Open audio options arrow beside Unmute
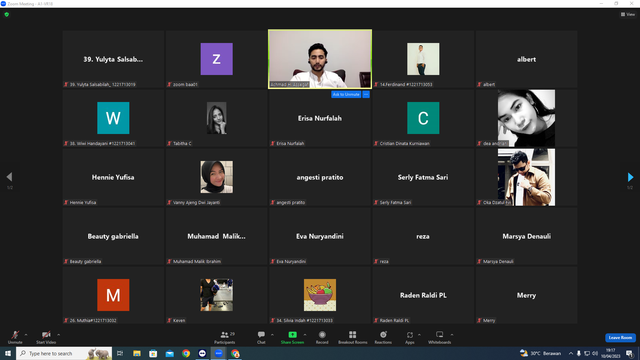The image size is (640, 360). [26, 335]
